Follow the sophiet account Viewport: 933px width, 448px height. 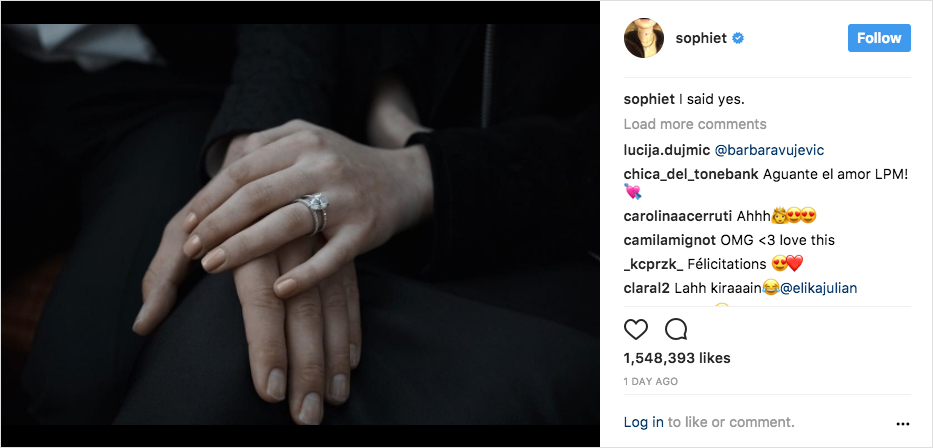879,38
